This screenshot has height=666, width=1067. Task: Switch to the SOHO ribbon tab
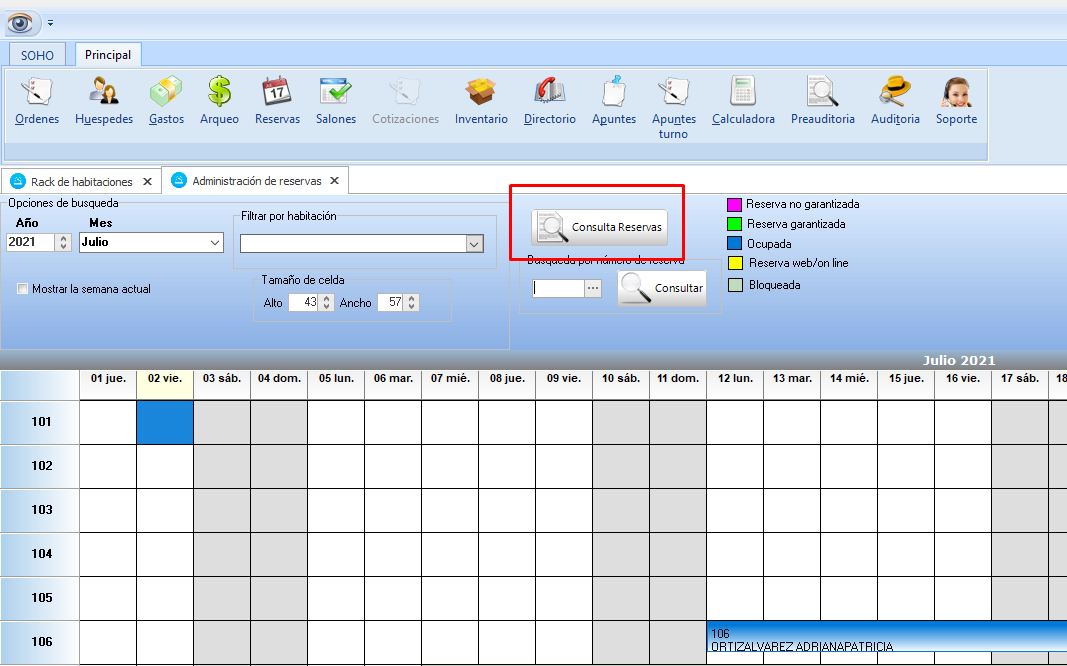pyautogui.click(x=37, y=55)
